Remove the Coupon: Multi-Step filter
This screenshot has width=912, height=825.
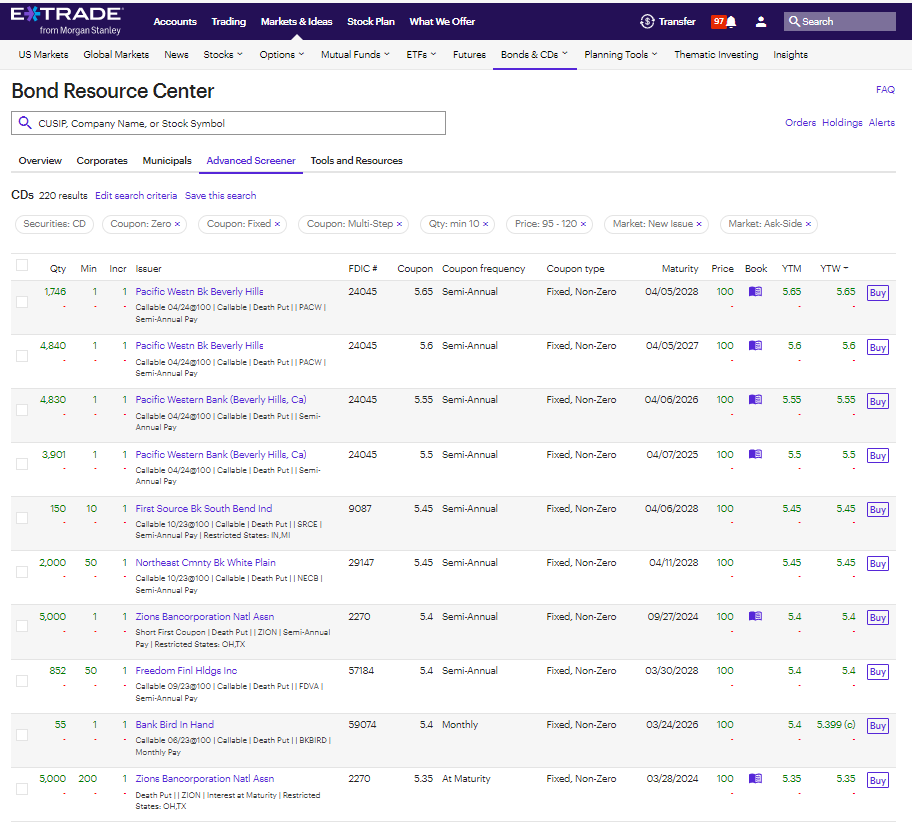tap(400, 224)
